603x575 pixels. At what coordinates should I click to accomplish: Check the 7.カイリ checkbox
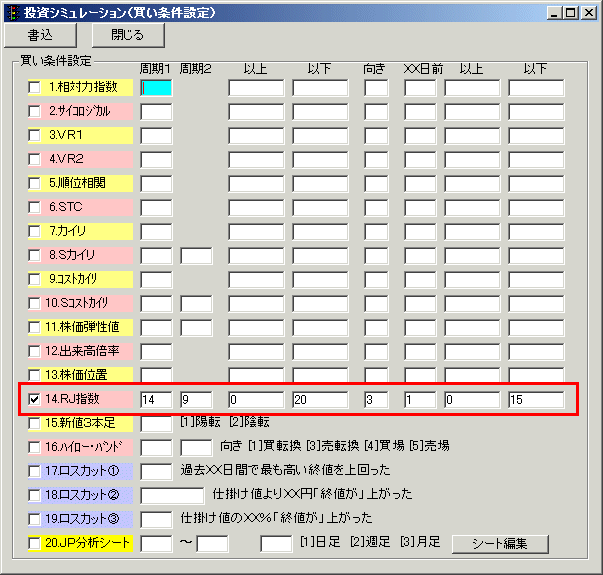click(x=34, y=232)
